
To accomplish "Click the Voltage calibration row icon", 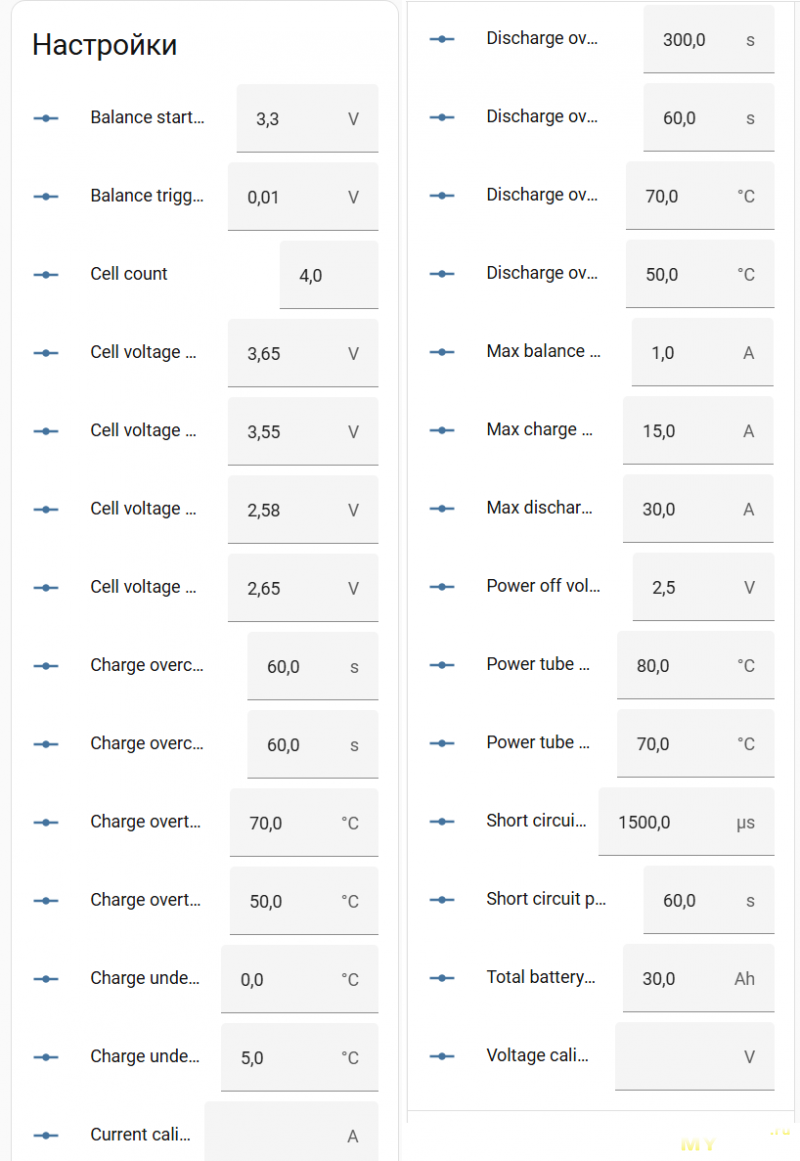I will [442, 1056].
